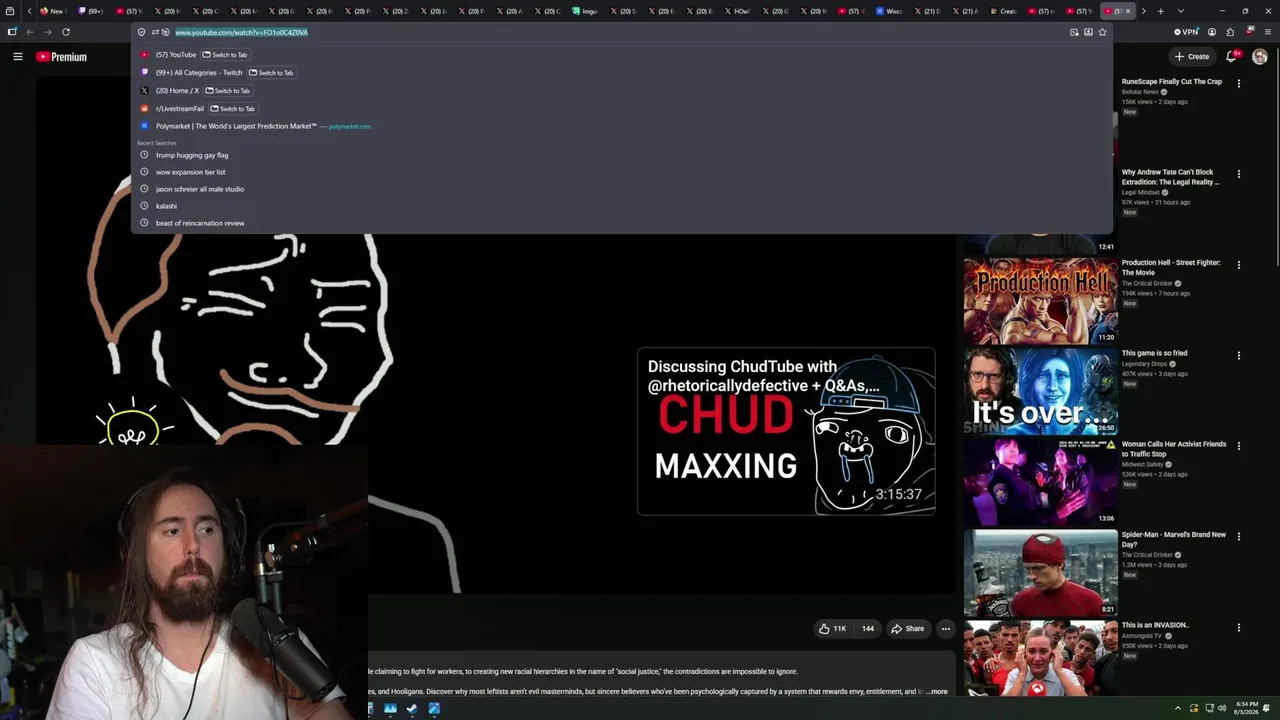Dislike the video with the 144 button

[866, 629]
